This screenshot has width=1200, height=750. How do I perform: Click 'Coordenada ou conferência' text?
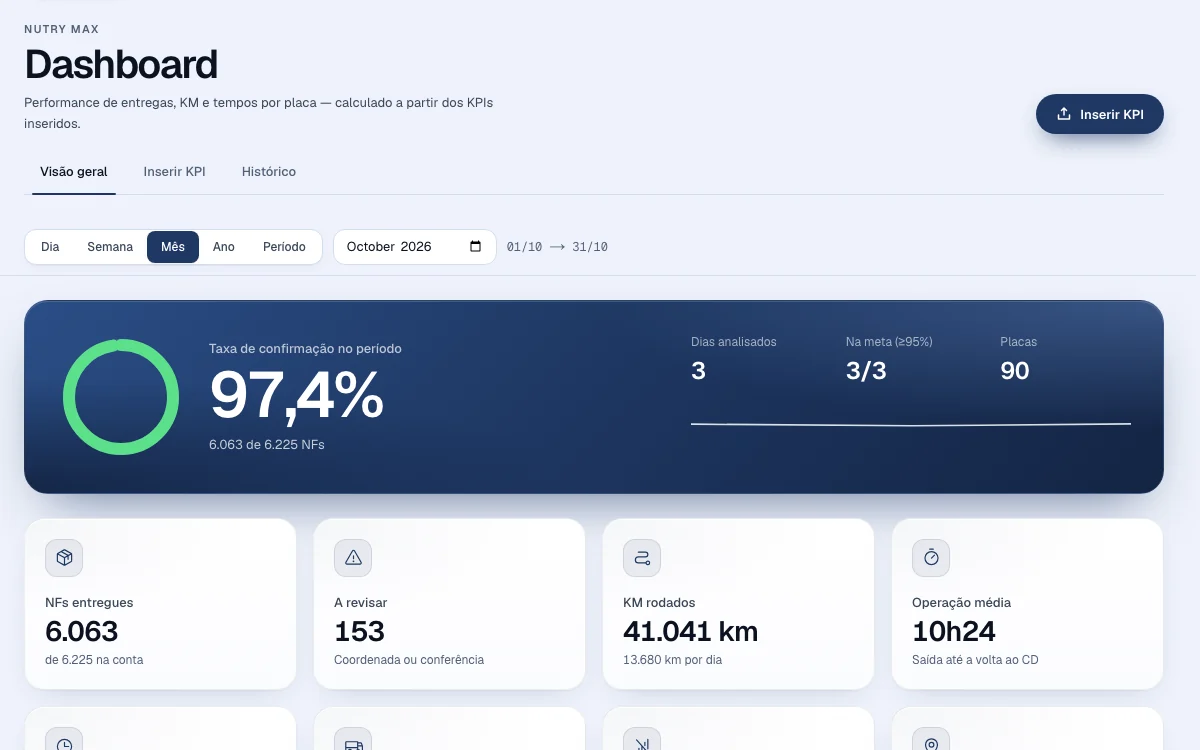pos(409,660)
